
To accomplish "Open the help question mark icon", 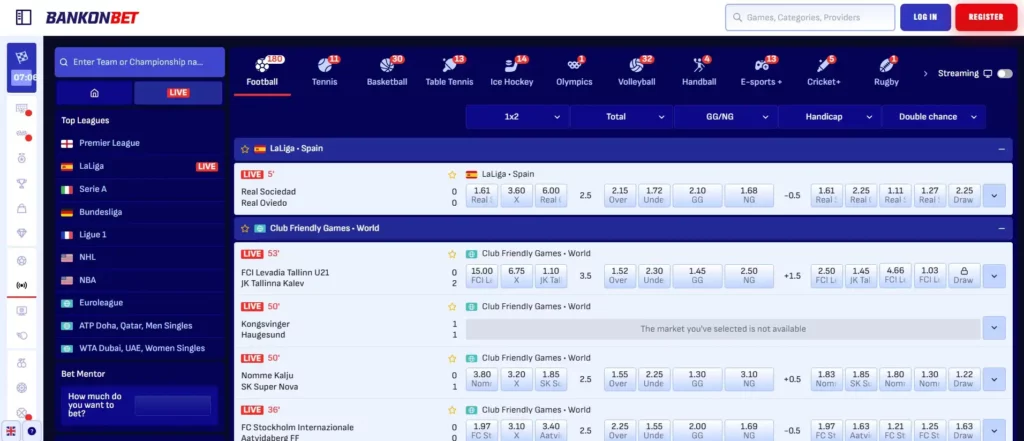I will point(31,431).
